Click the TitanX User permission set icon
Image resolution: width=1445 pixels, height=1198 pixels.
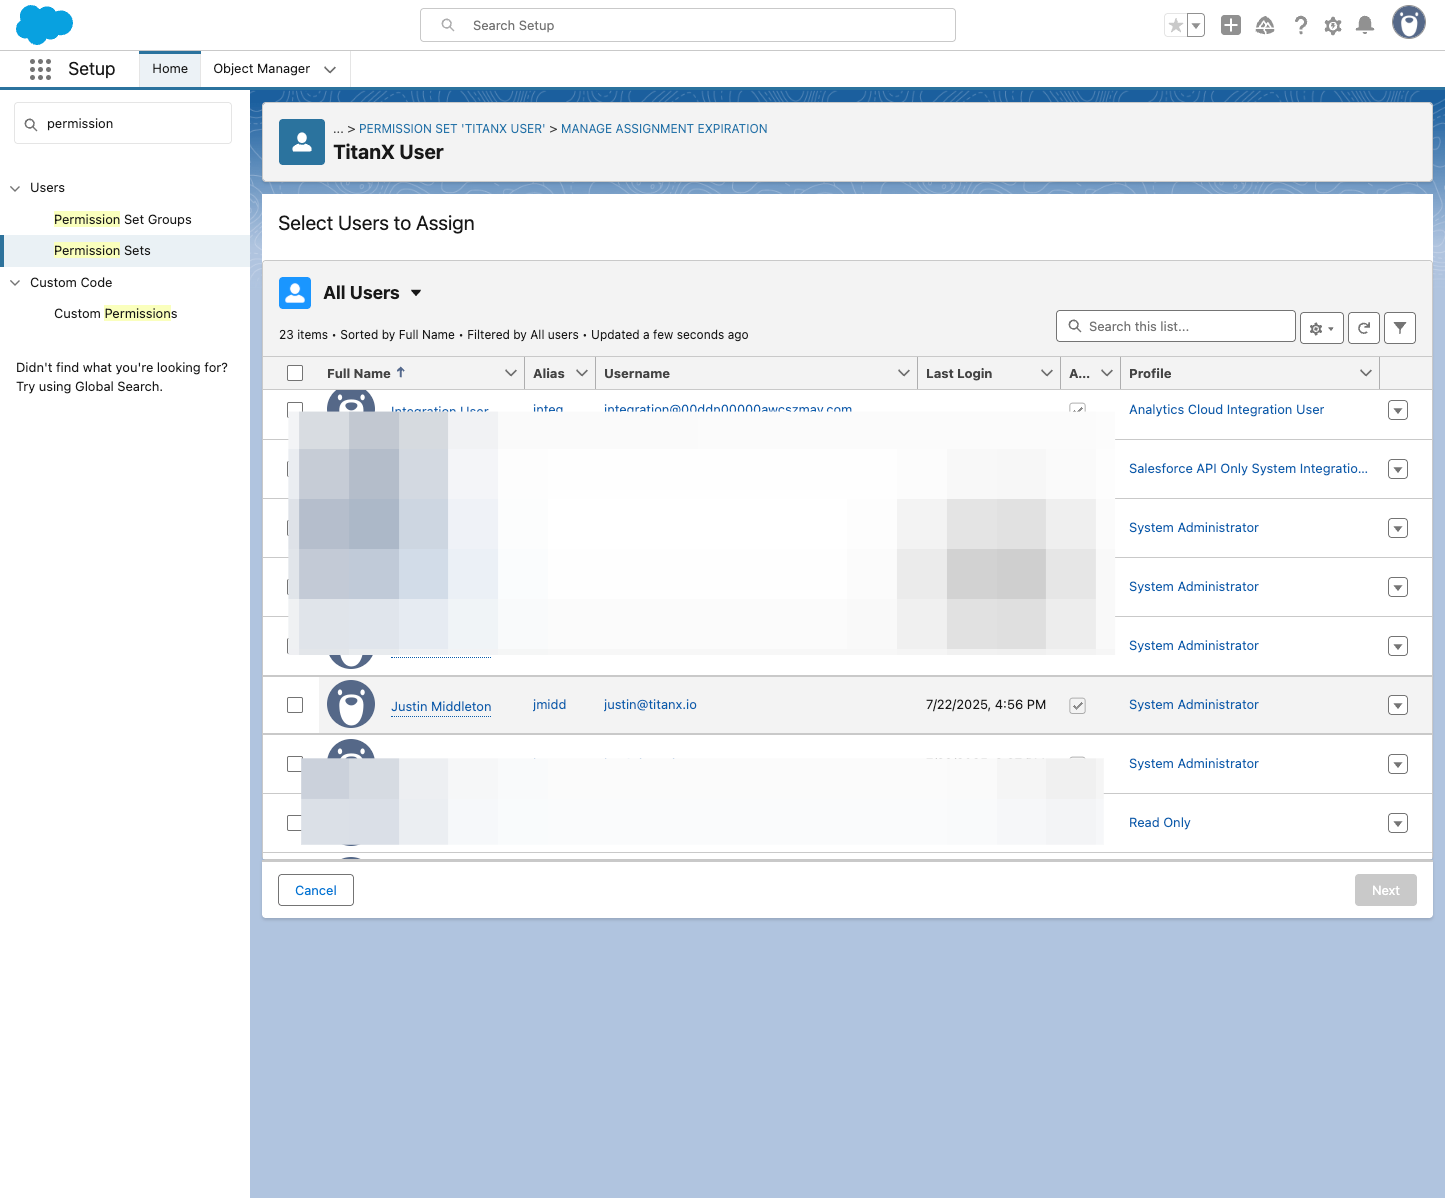click(x=302, y=142)
